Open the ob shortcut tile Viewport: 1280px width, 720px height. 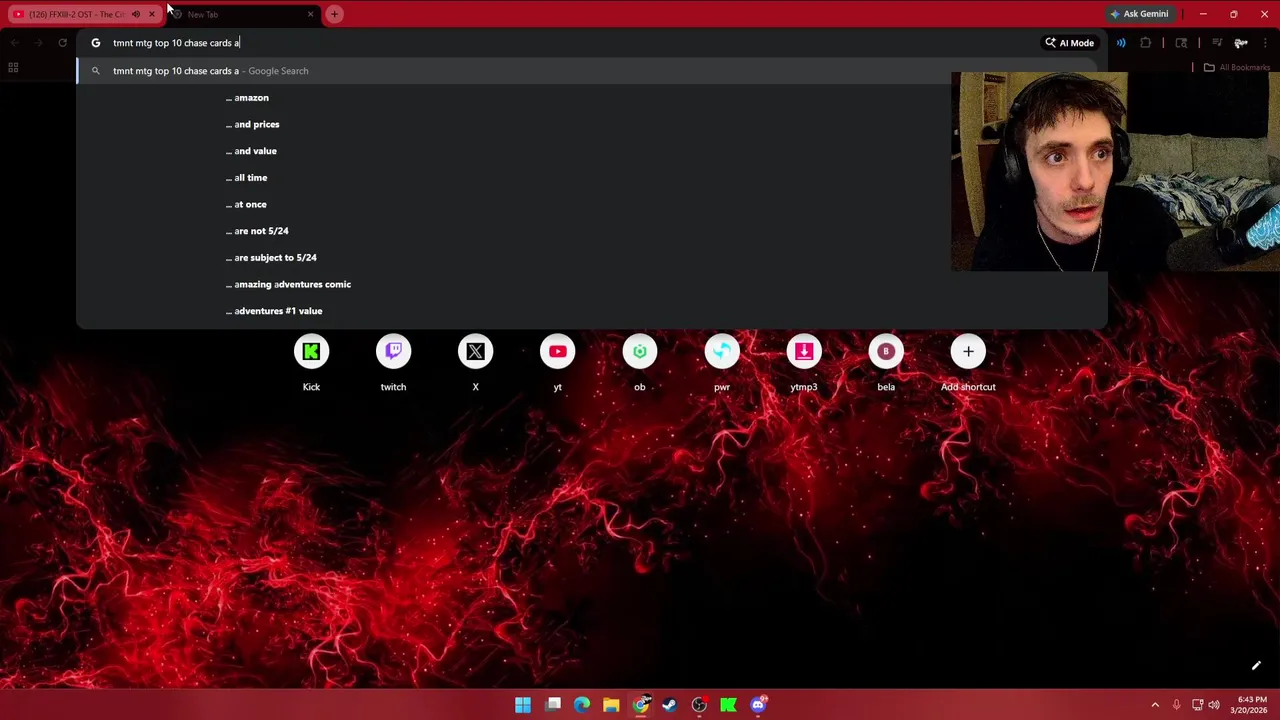click(x=640, y=352)
